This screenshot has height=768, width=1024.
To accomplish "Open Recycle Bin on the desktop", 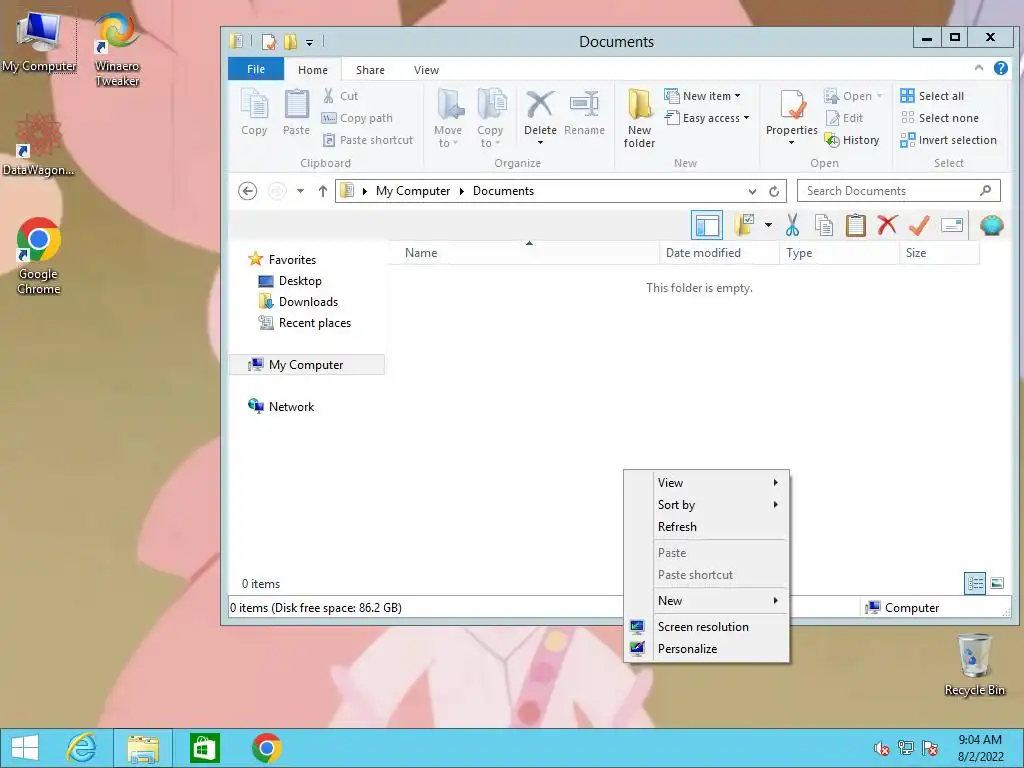I will (x=974, y=665).
